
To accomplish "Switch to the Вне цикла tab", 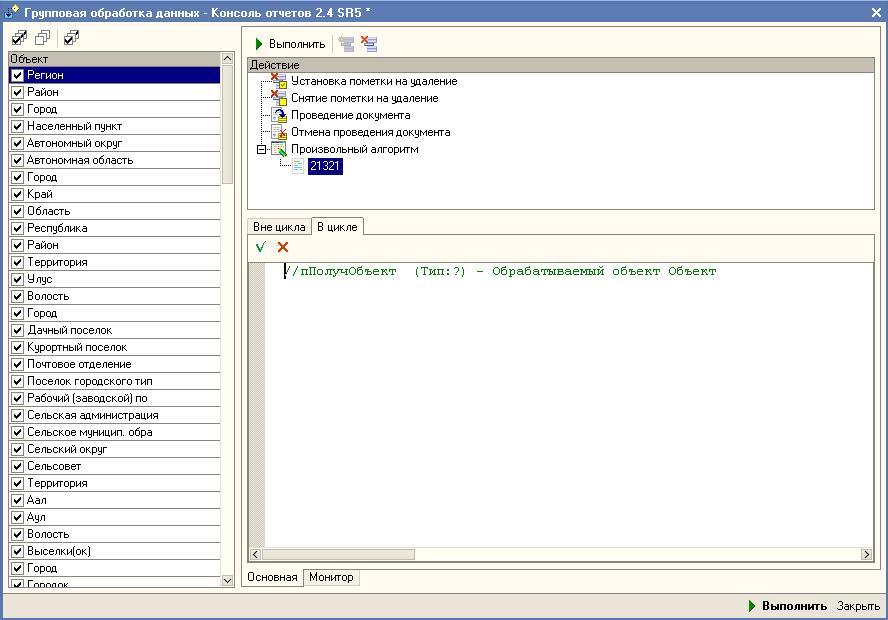I will point(279,227).
